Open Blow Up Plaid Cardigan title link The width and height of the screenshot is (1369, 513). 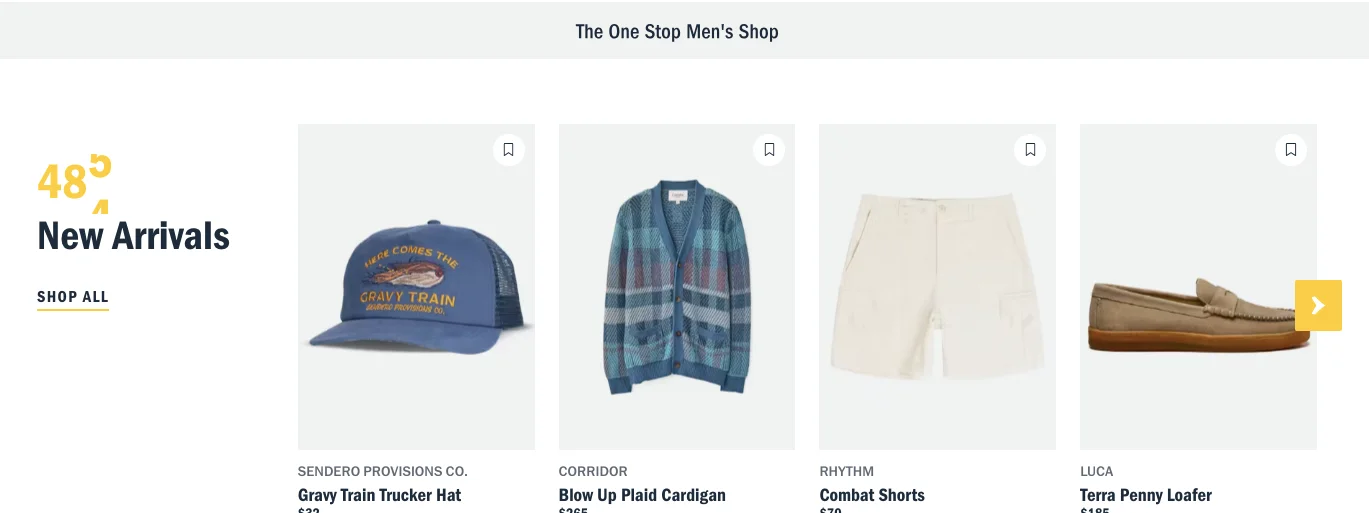[x=642, y=495]
